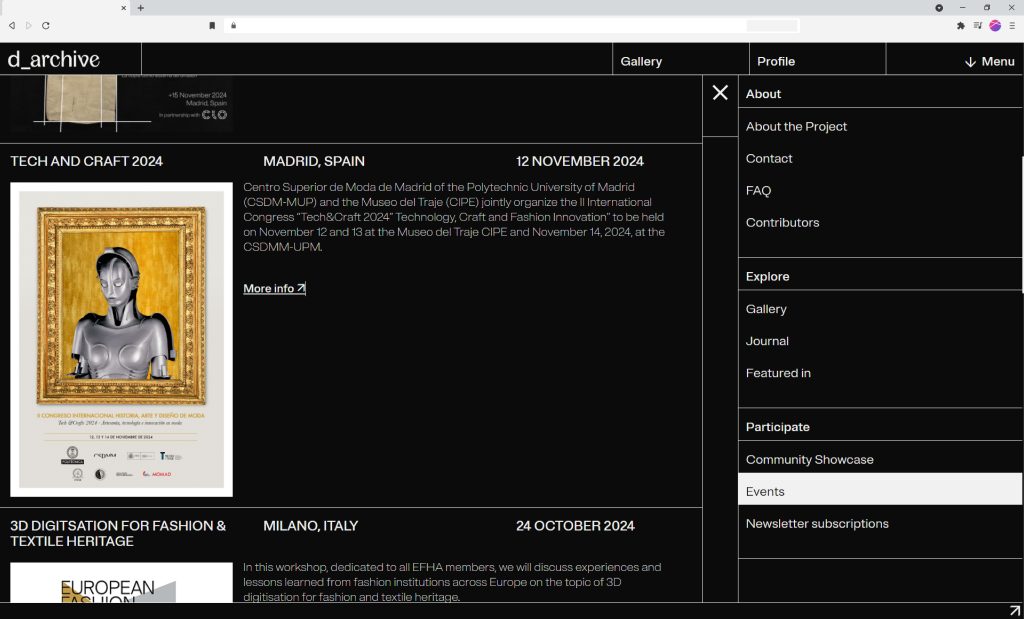Screen dimensions: 1024x619
Task: Open the browser hamburger menu
Action: (x=1012, y=25)
